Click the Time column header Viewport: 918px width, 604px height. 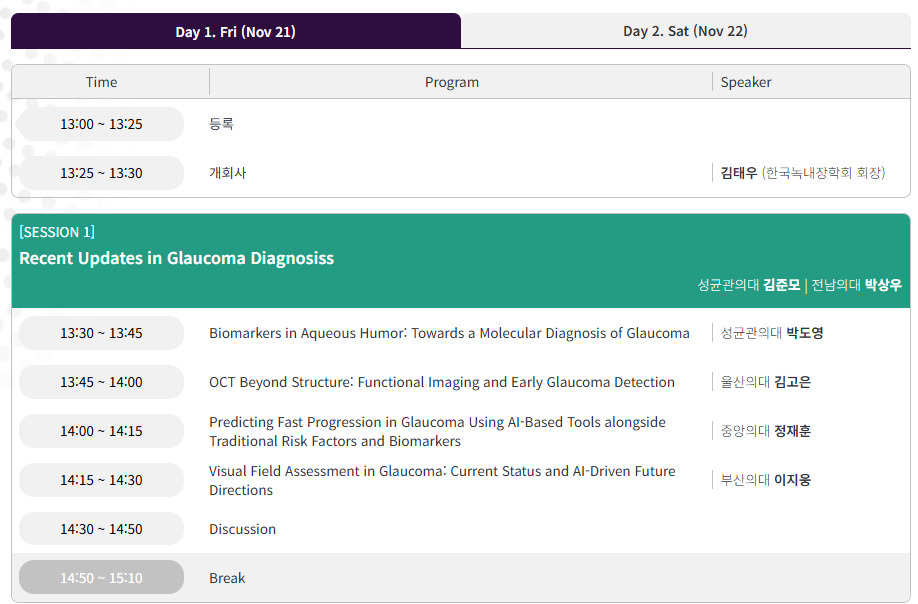tap(101, 82)
